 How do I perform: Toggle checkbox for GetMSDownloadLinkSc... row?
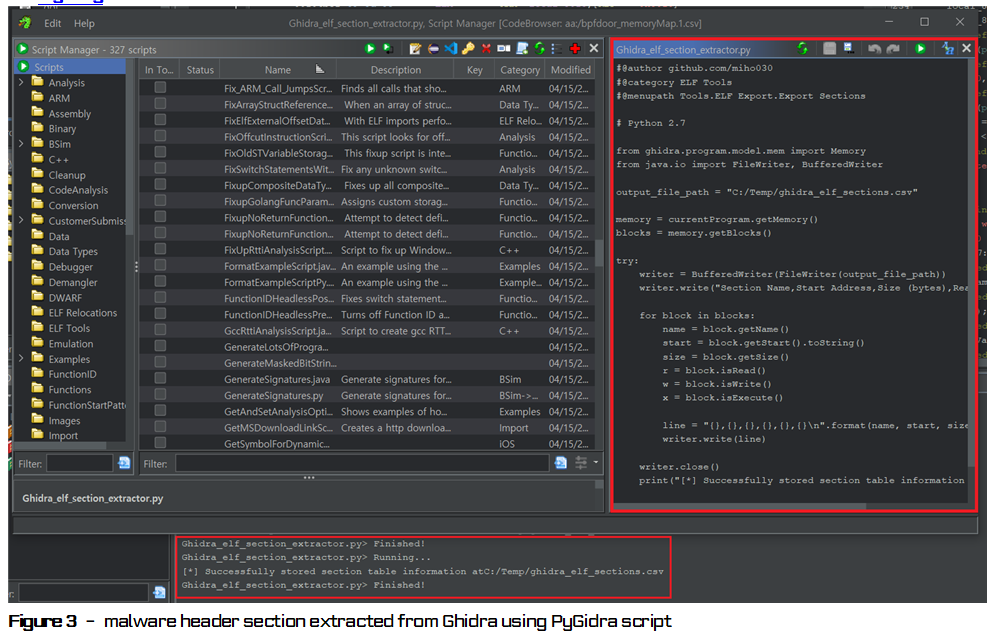tap(160, 427)
